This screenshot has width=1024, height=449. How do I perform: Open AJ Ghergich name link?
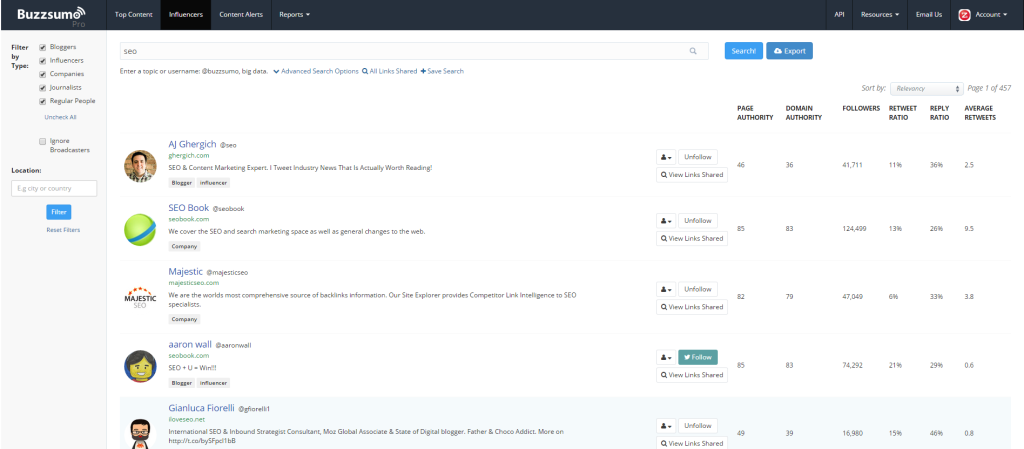pos(192,144)
